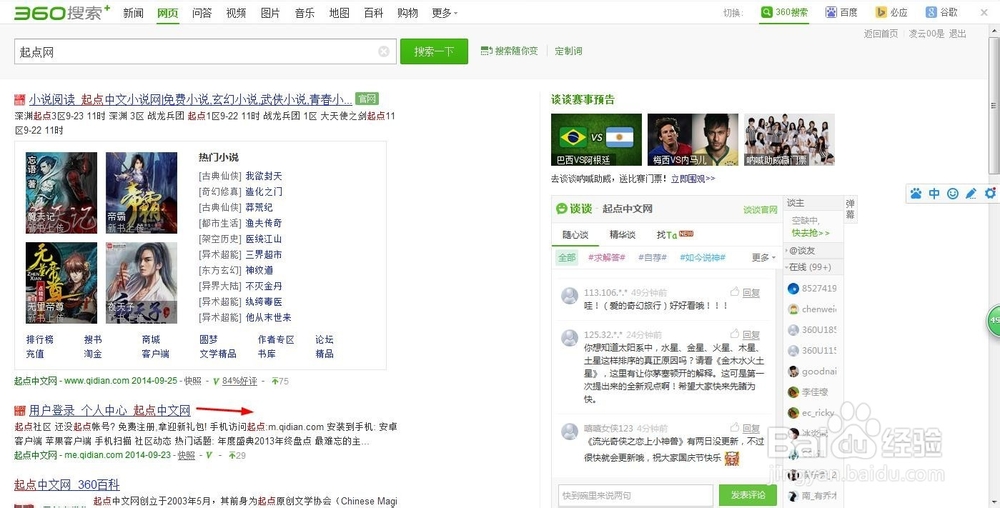Close the engine switch bar
This screenshot has height=508, width=1000.
coord(984,12)
